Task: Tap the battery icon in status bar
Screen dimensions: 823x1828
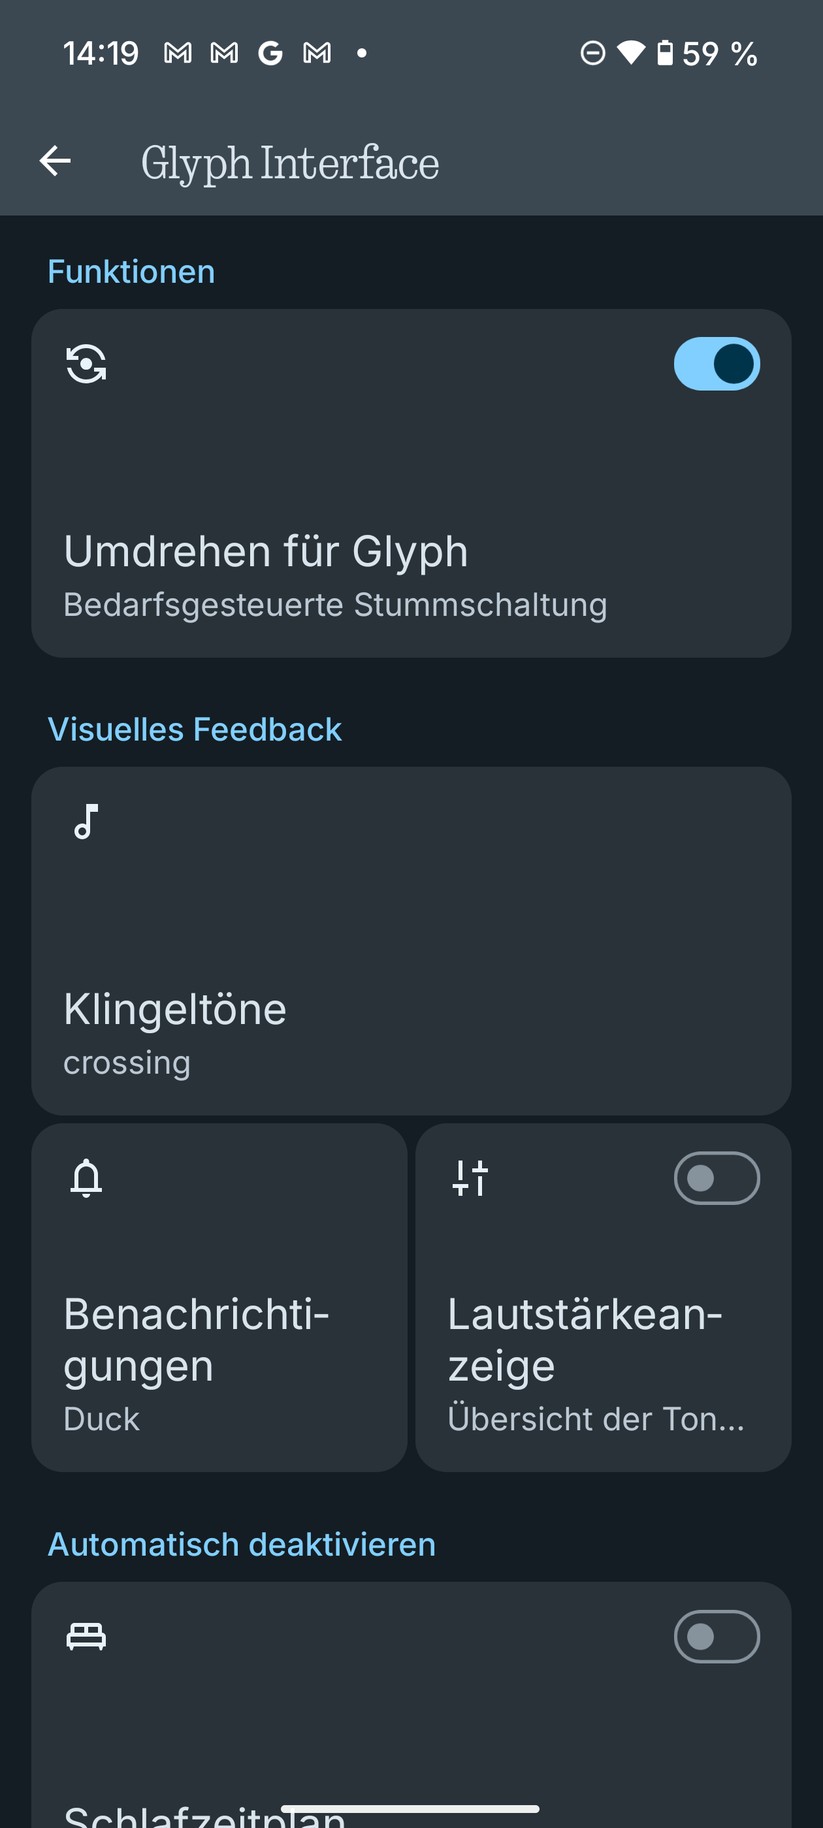Action: click(x=665, y=53)
